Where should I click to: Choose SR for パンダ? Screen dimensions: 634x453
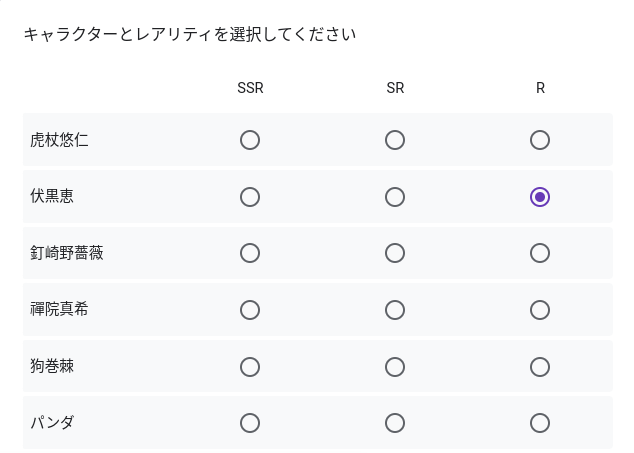pos(395,423)
